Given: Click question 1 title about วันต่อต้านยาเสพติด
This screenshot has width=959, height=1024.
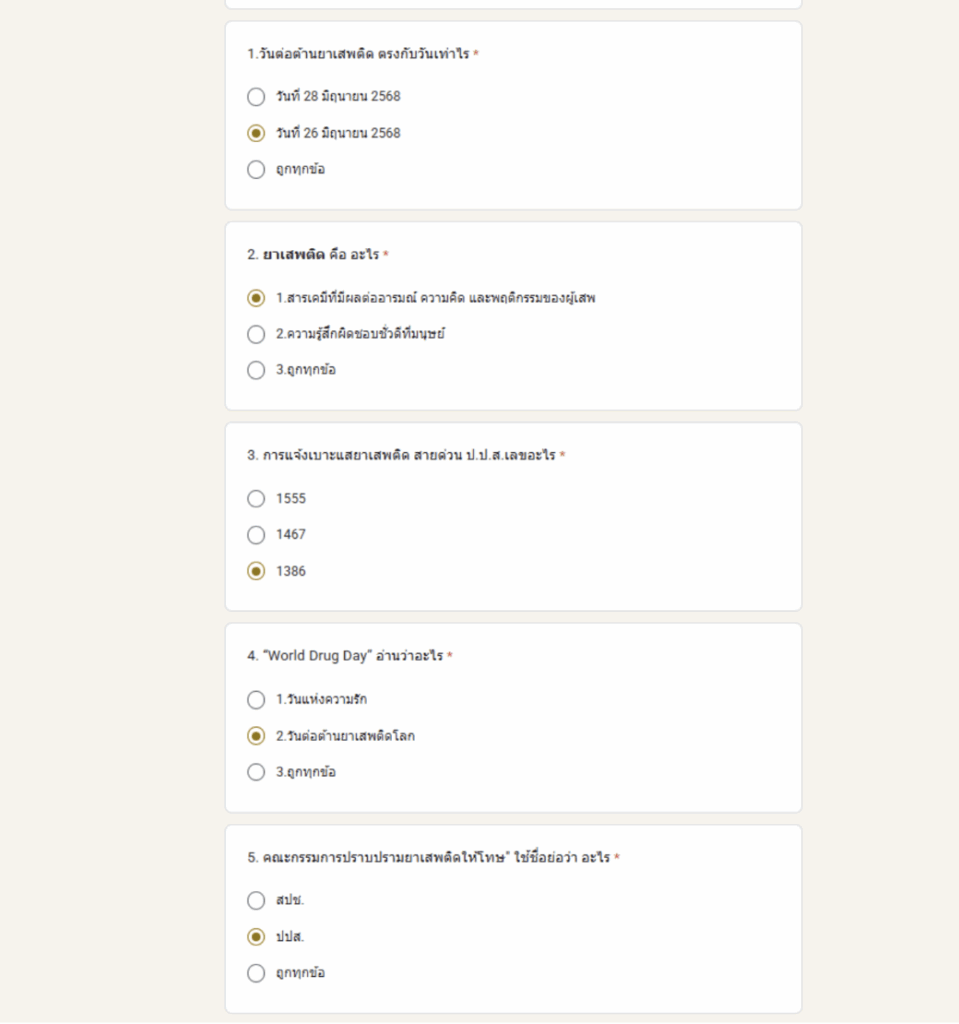Looking at the screenshot, I should pos(358,54).
